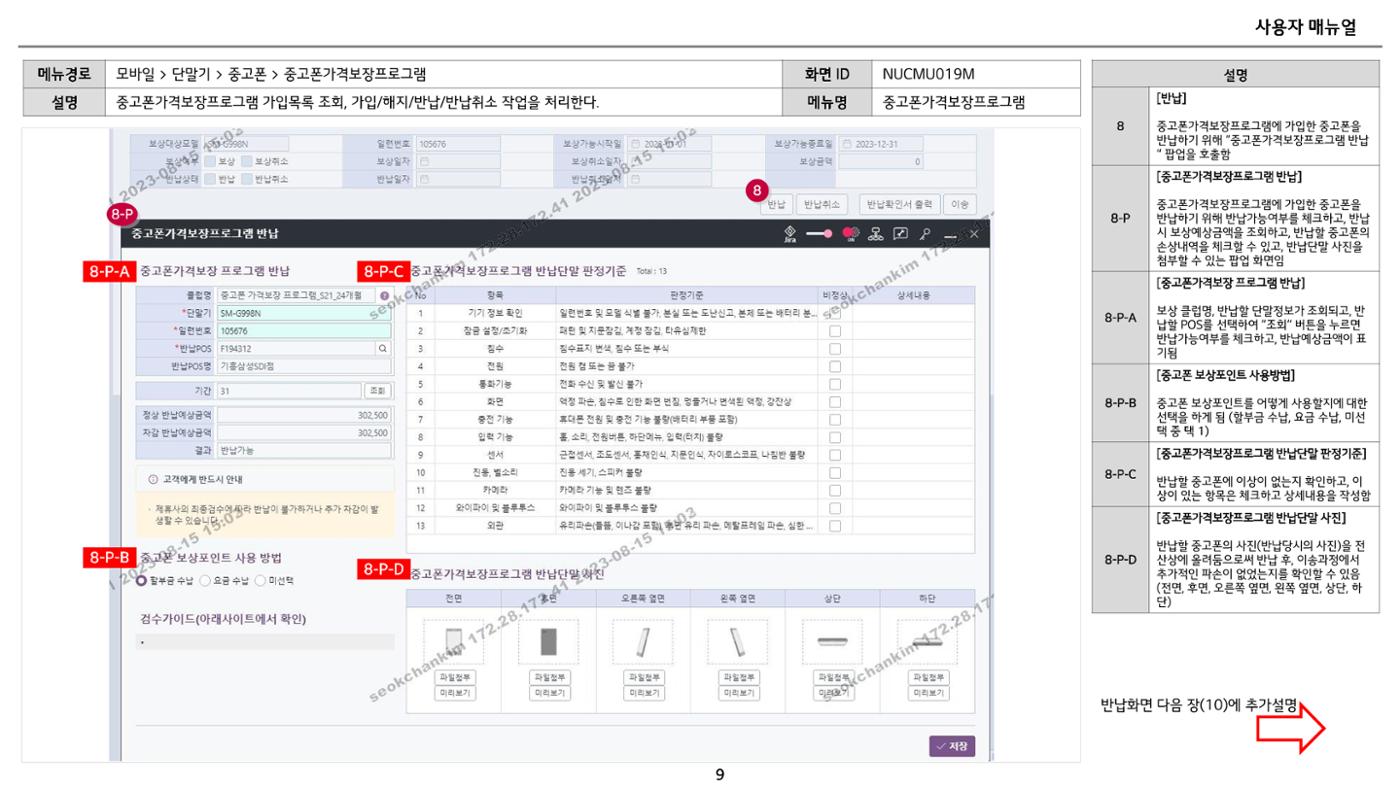
Task: Click the 하단 photo placeholder
Action: pos(926,642)
